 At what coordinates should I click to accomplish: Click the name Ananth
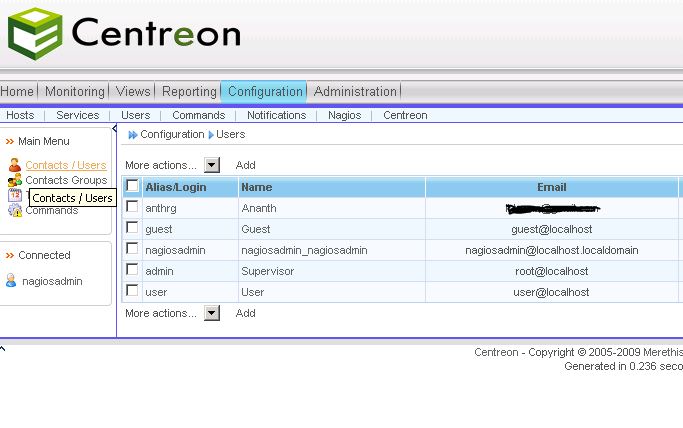pyautogui.click(x=259, y=208)
